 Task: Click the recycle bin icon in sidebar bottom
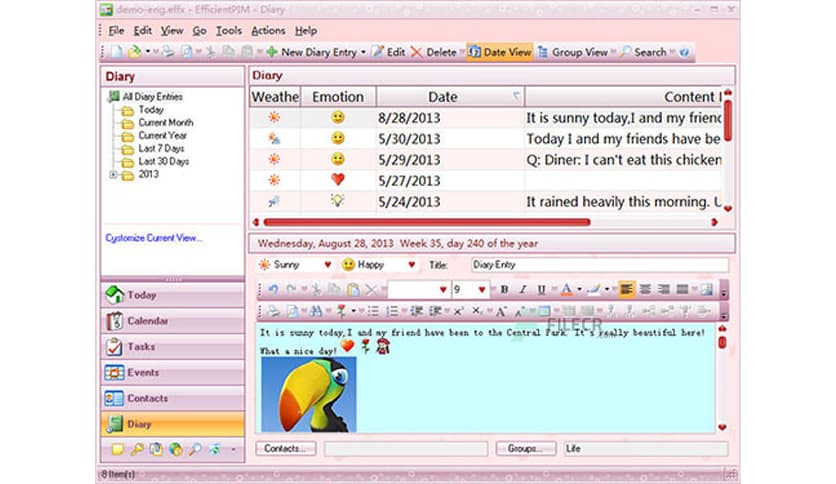pyautogui.click(x=215, y=449)
